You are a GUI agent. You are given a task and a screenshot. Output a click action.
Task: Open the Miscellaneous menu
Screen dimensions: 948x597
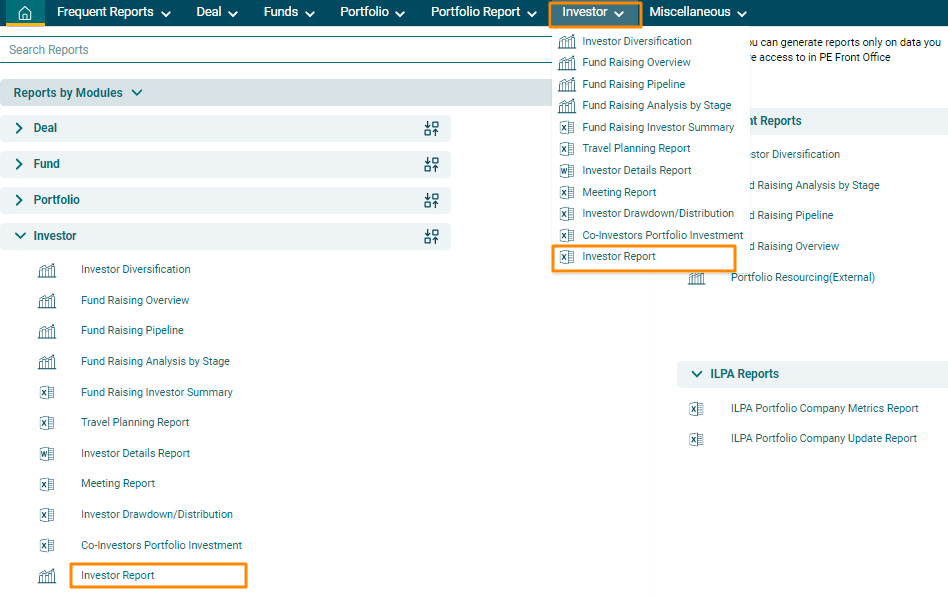click(x=697, y=13)
